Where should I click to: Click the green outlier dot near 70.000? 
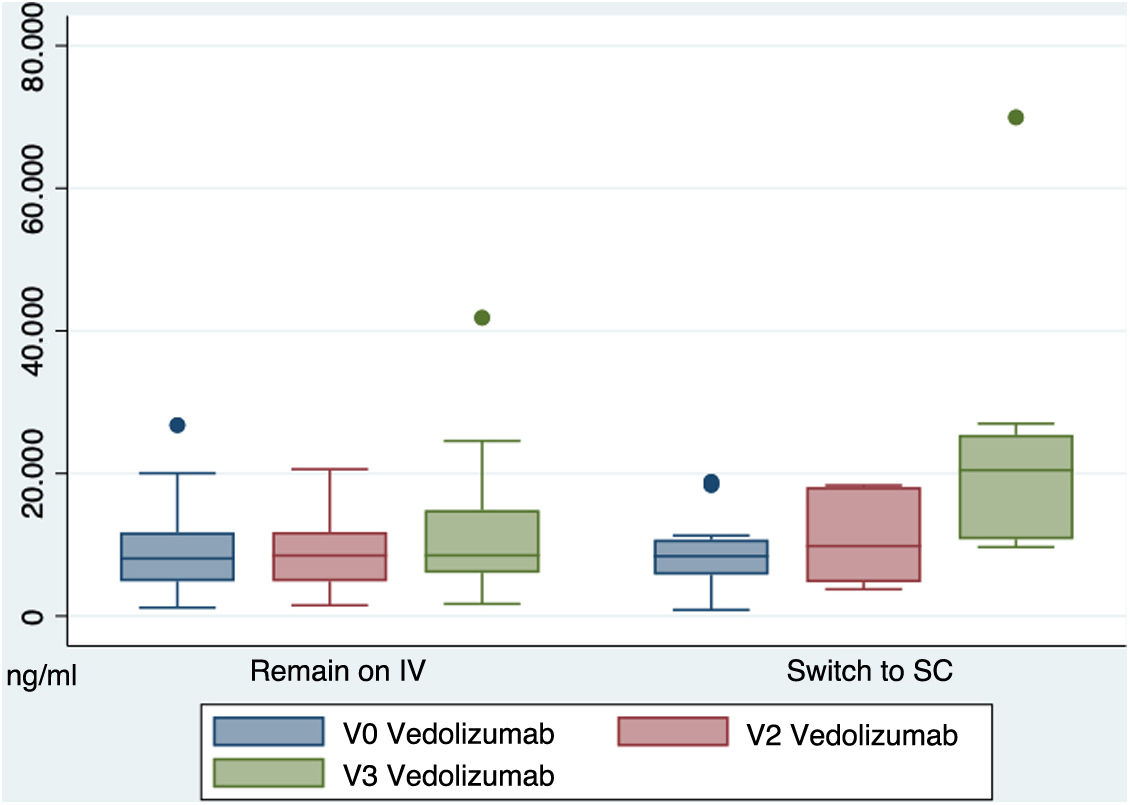coord(1015,117)
